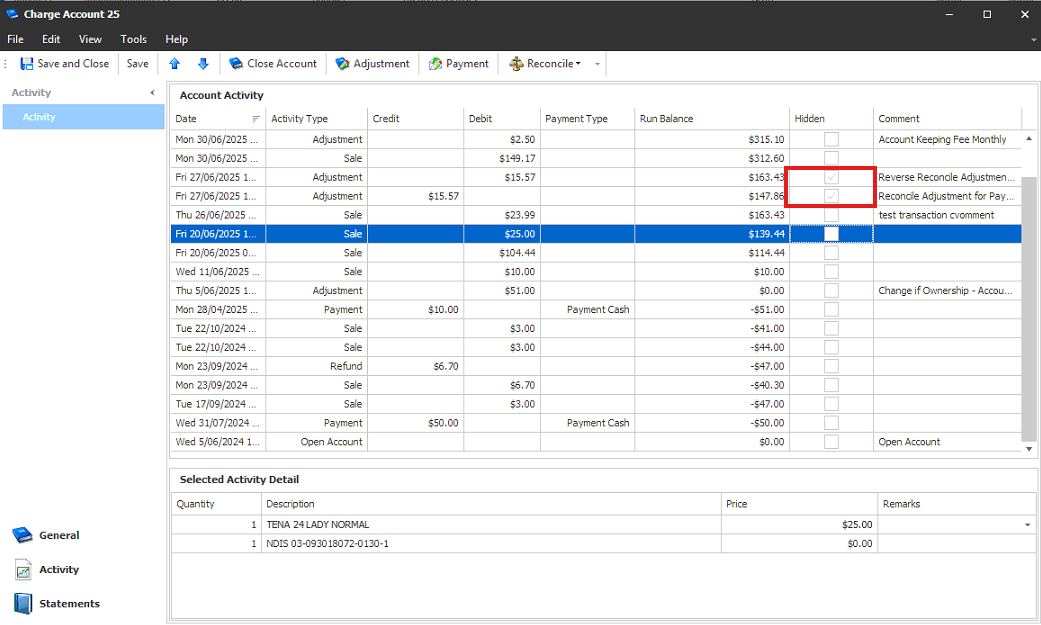Toggle Hidden for the Account Keeping Fee row
Viewport: 1041px width, 625px height.
[x=831, y=139]
